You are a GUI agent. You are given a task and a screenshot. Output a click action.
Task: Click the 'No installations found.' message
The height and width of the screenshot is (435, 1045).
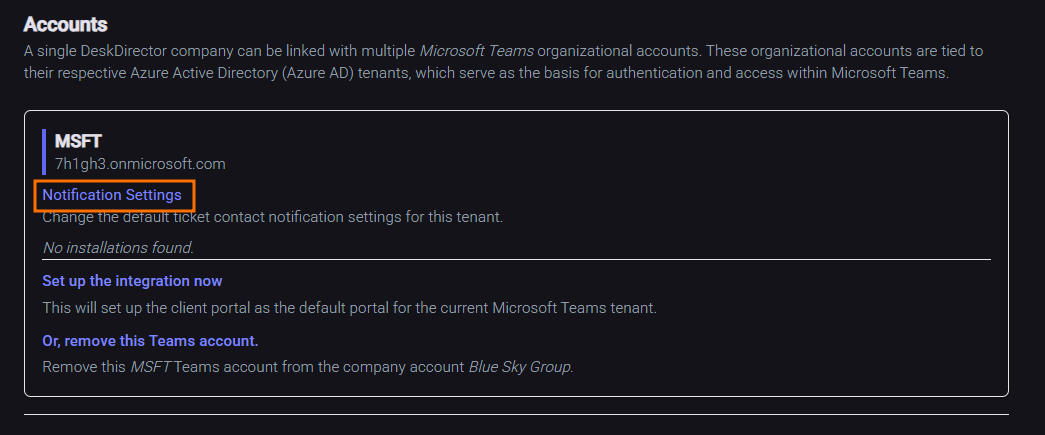pos(118,247)
